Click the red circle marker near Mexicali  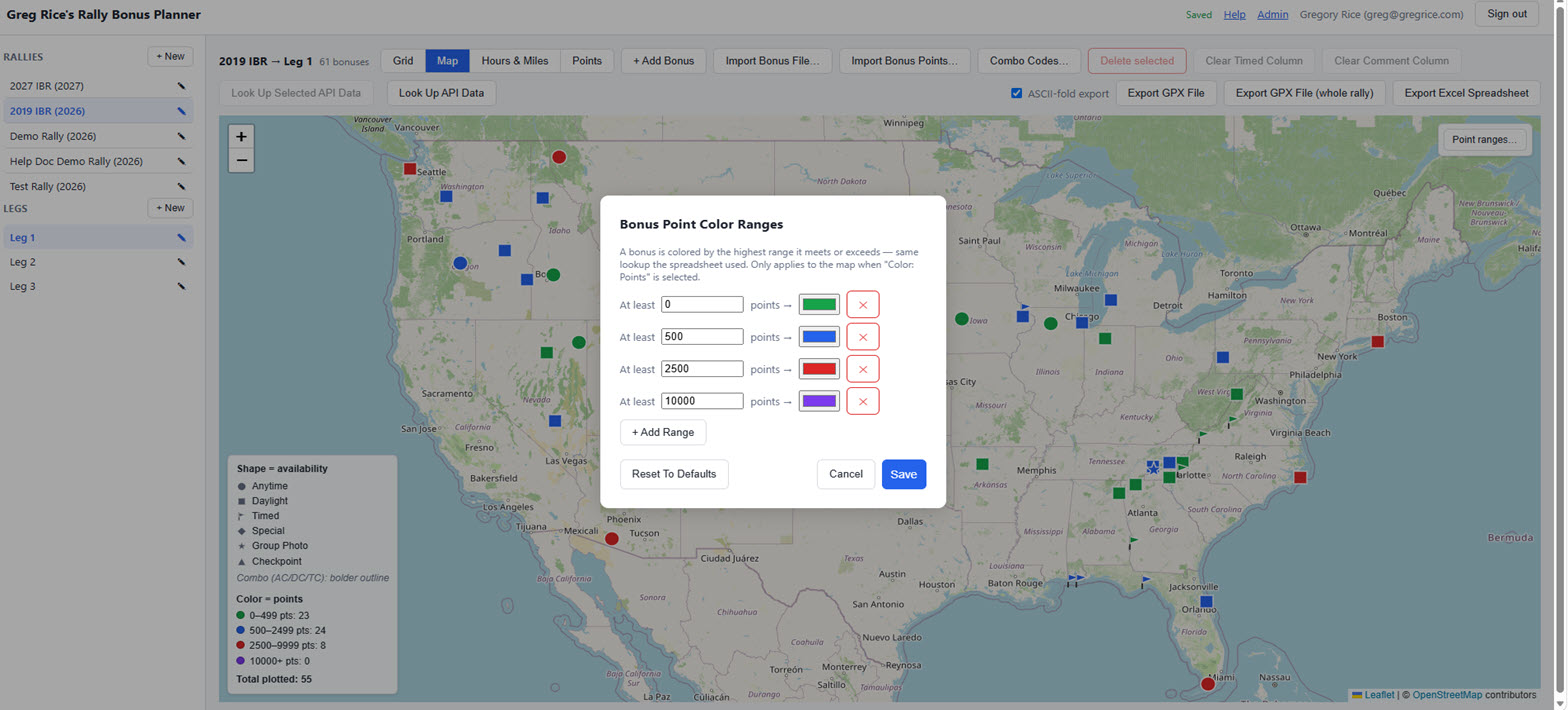click(x=612, y=538)
